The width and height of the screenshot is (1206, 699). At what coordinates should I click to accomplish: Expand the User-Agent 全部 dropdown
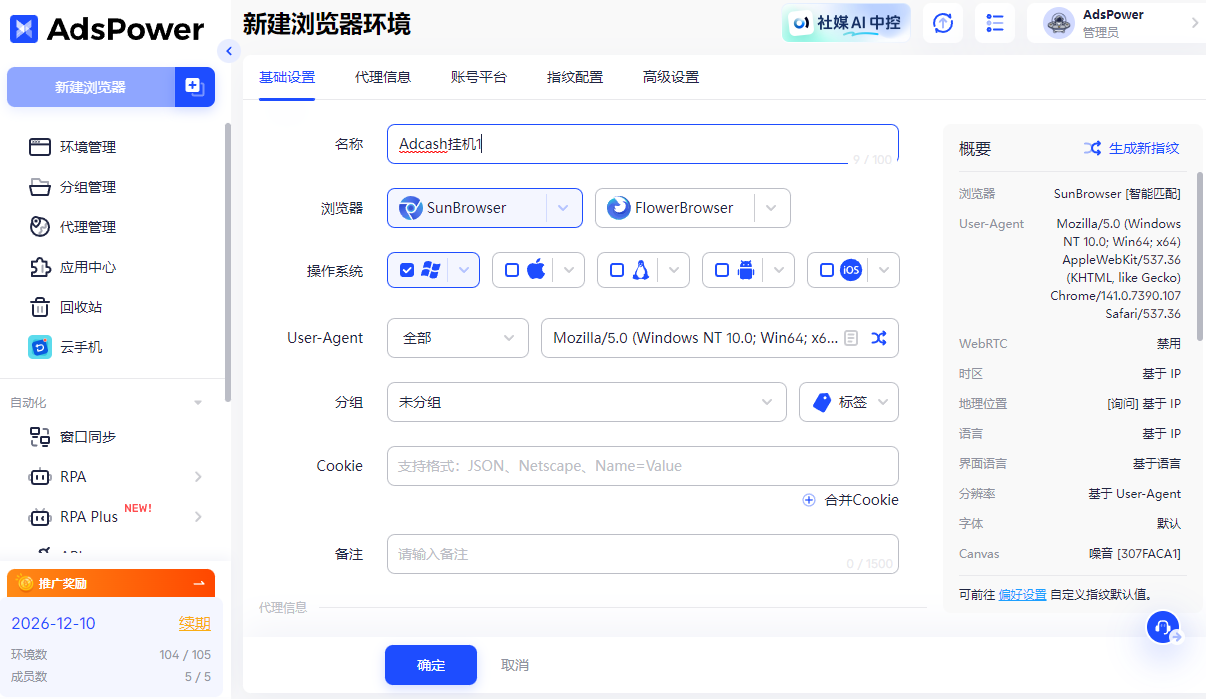point(457,338)
